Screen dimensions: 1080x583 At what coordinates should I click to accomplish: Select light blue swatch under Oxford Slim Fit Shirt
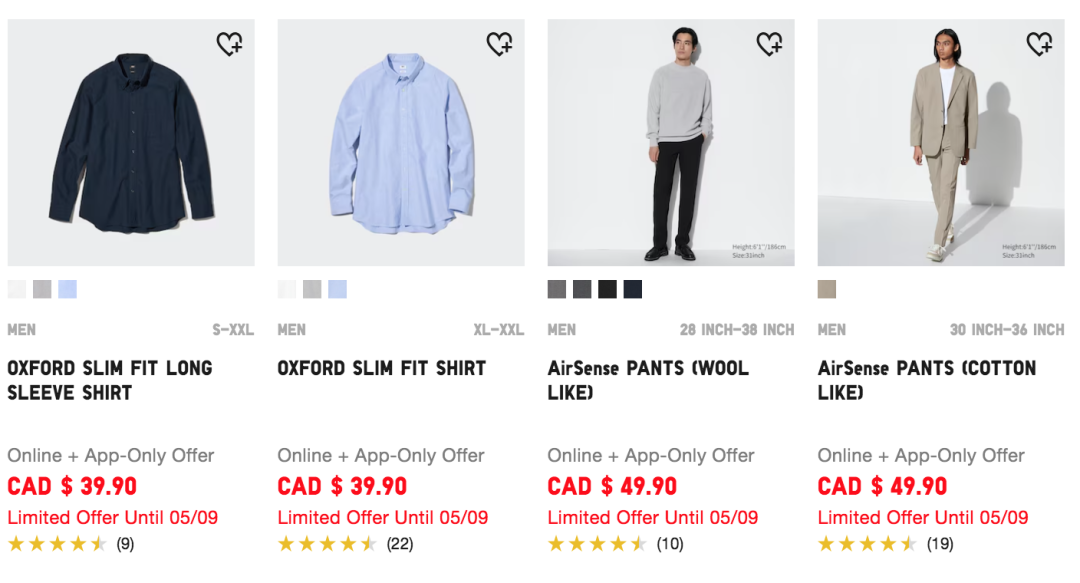[338, 289]
